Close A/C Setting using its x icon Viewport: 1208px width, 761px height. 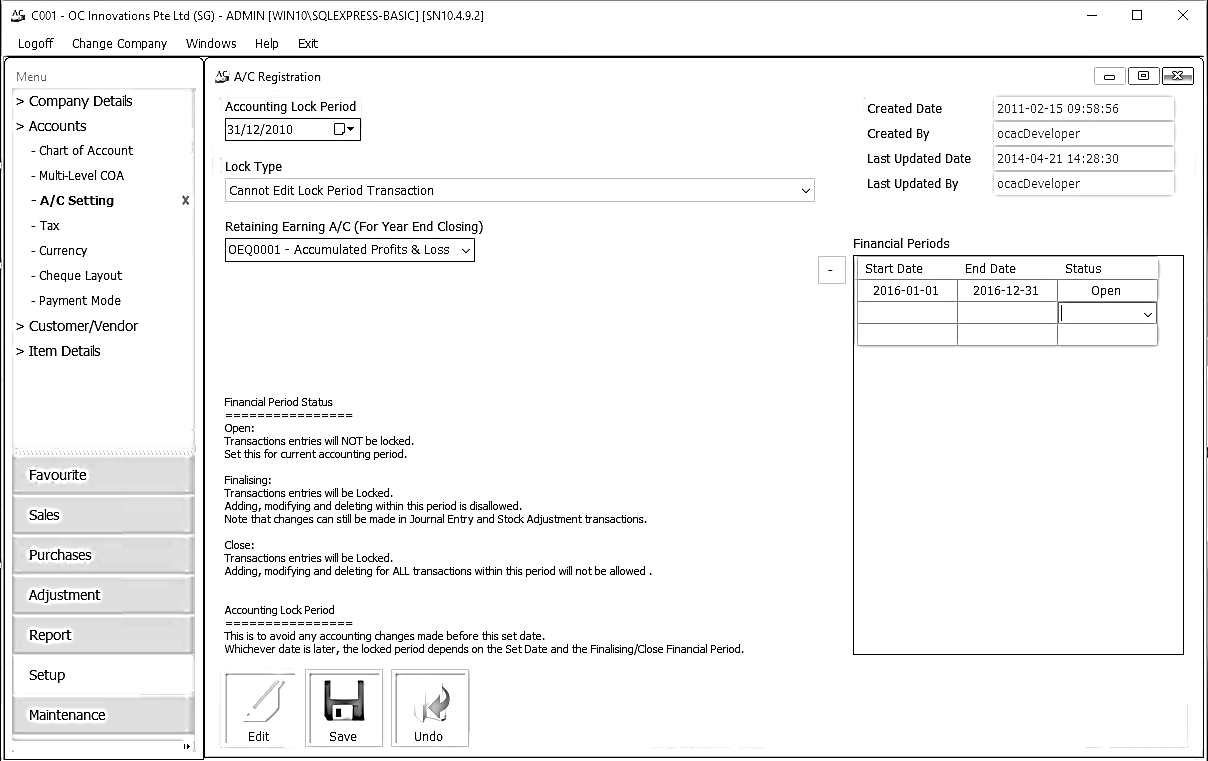(x=185, y=200)
